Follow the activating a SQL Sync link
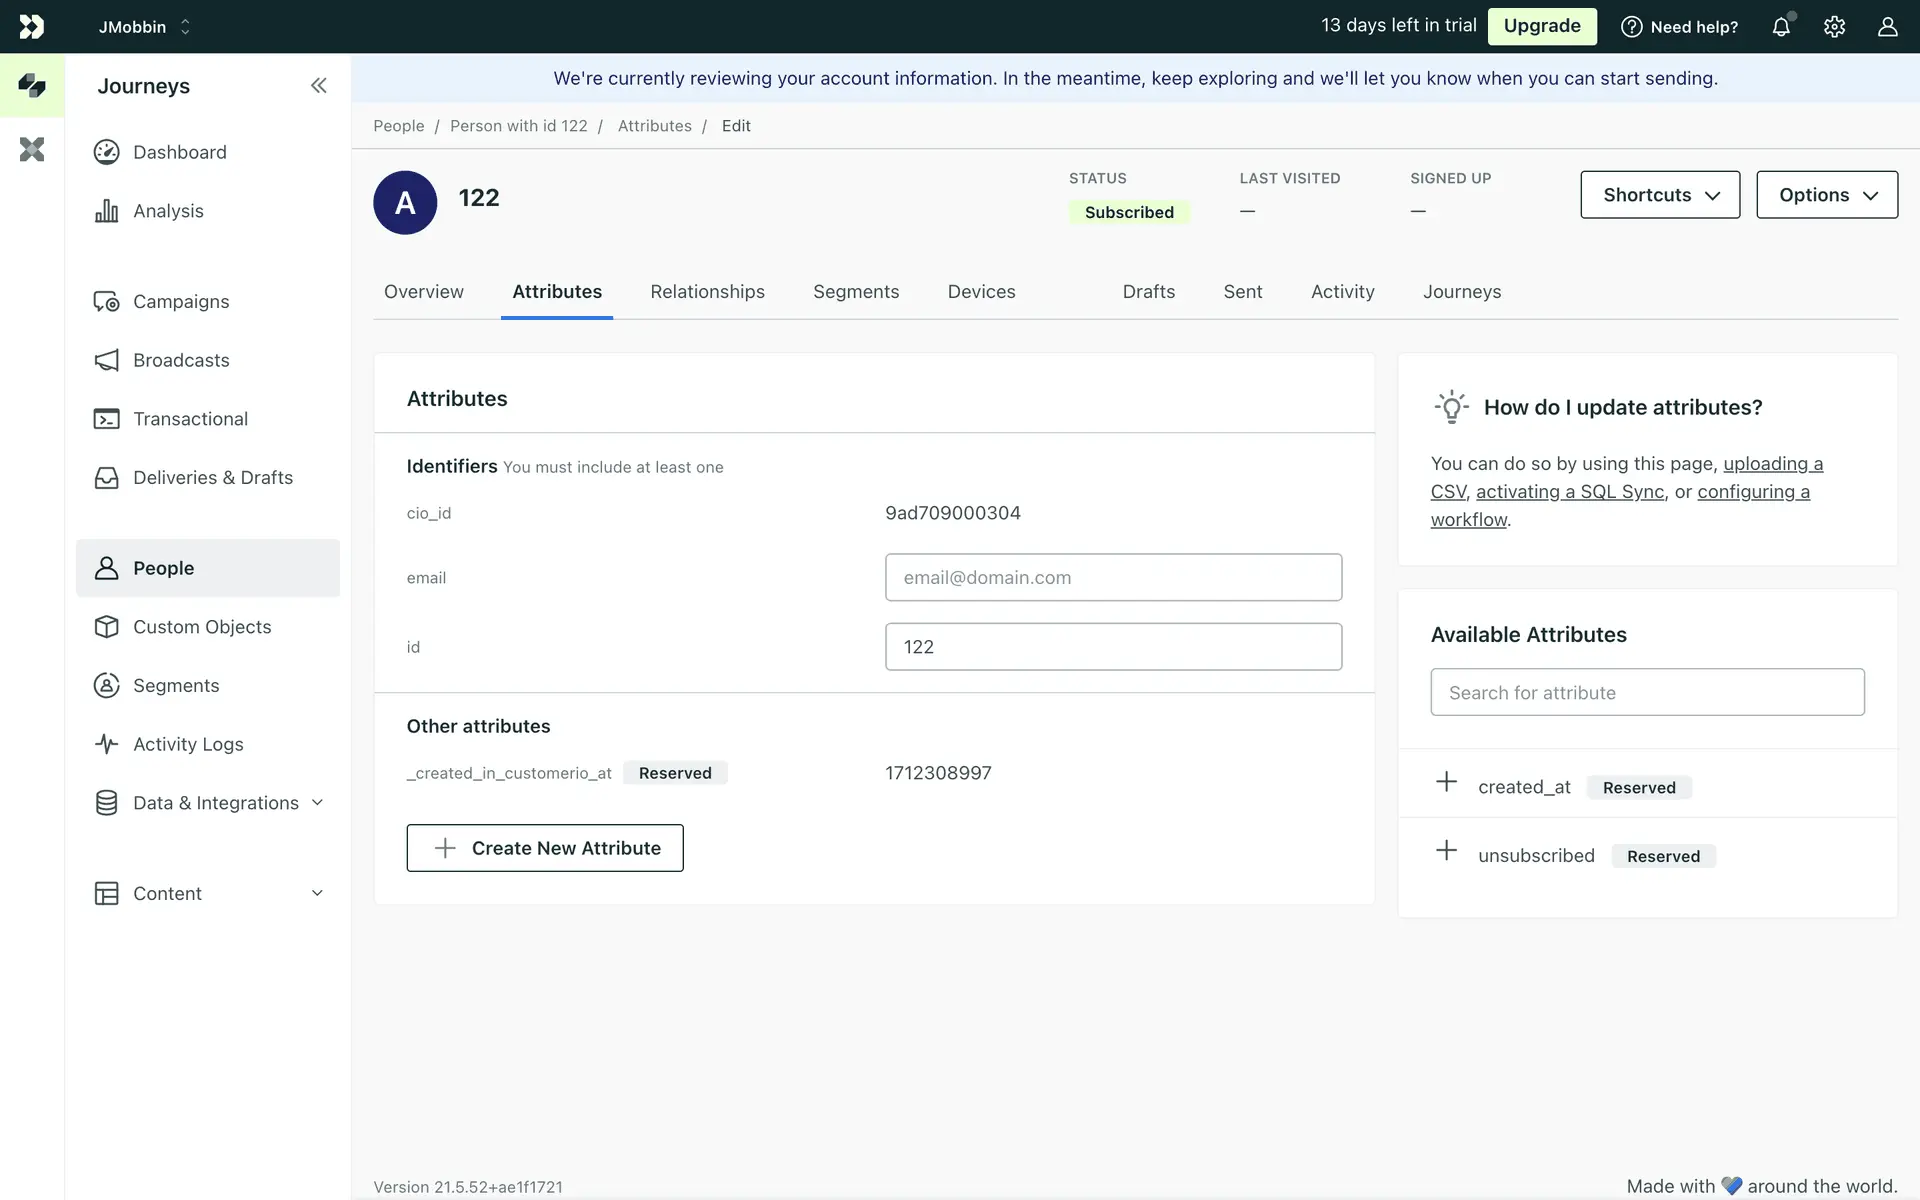Image resolution: width=1920 pixels, height=1200 pixels. click(1570, 492)
